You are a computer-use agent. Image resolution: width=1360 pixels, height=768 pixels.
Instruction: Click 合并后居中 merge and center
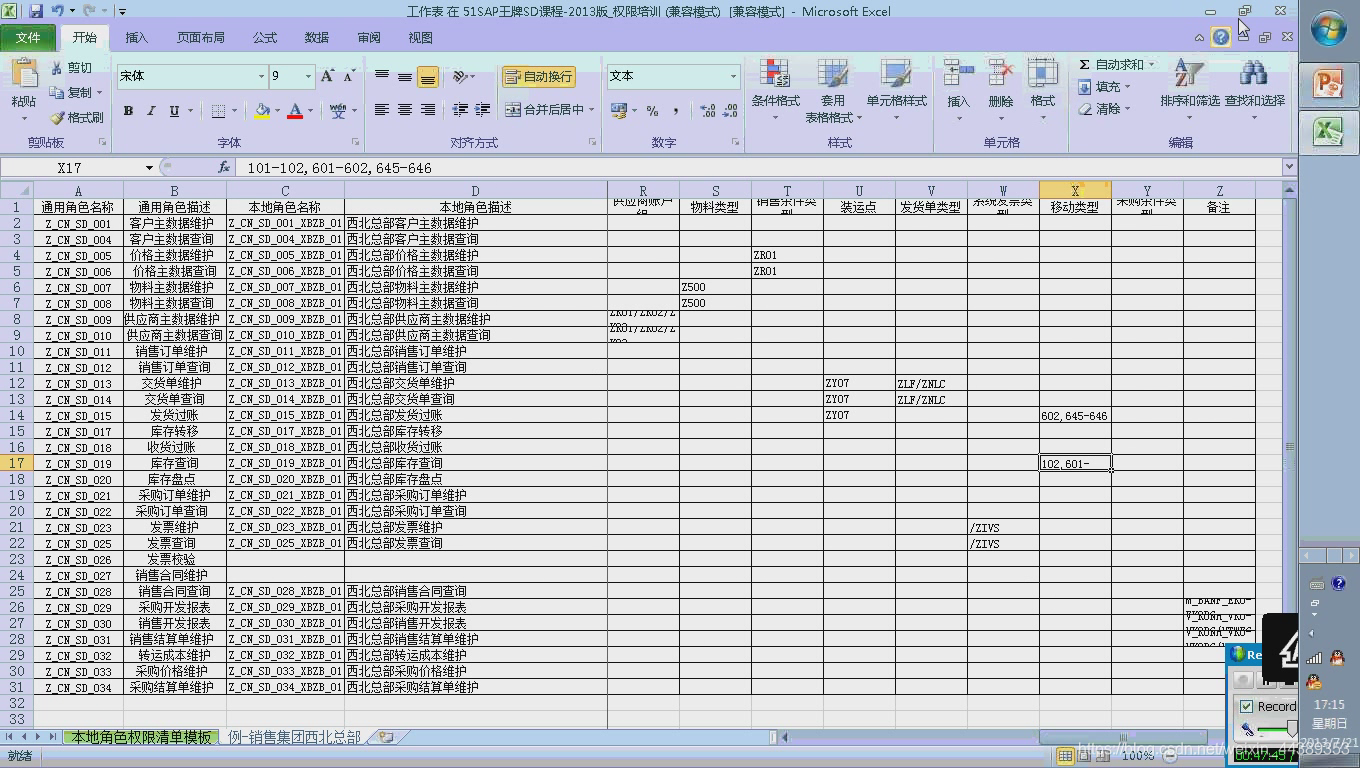tap(545, 110)
